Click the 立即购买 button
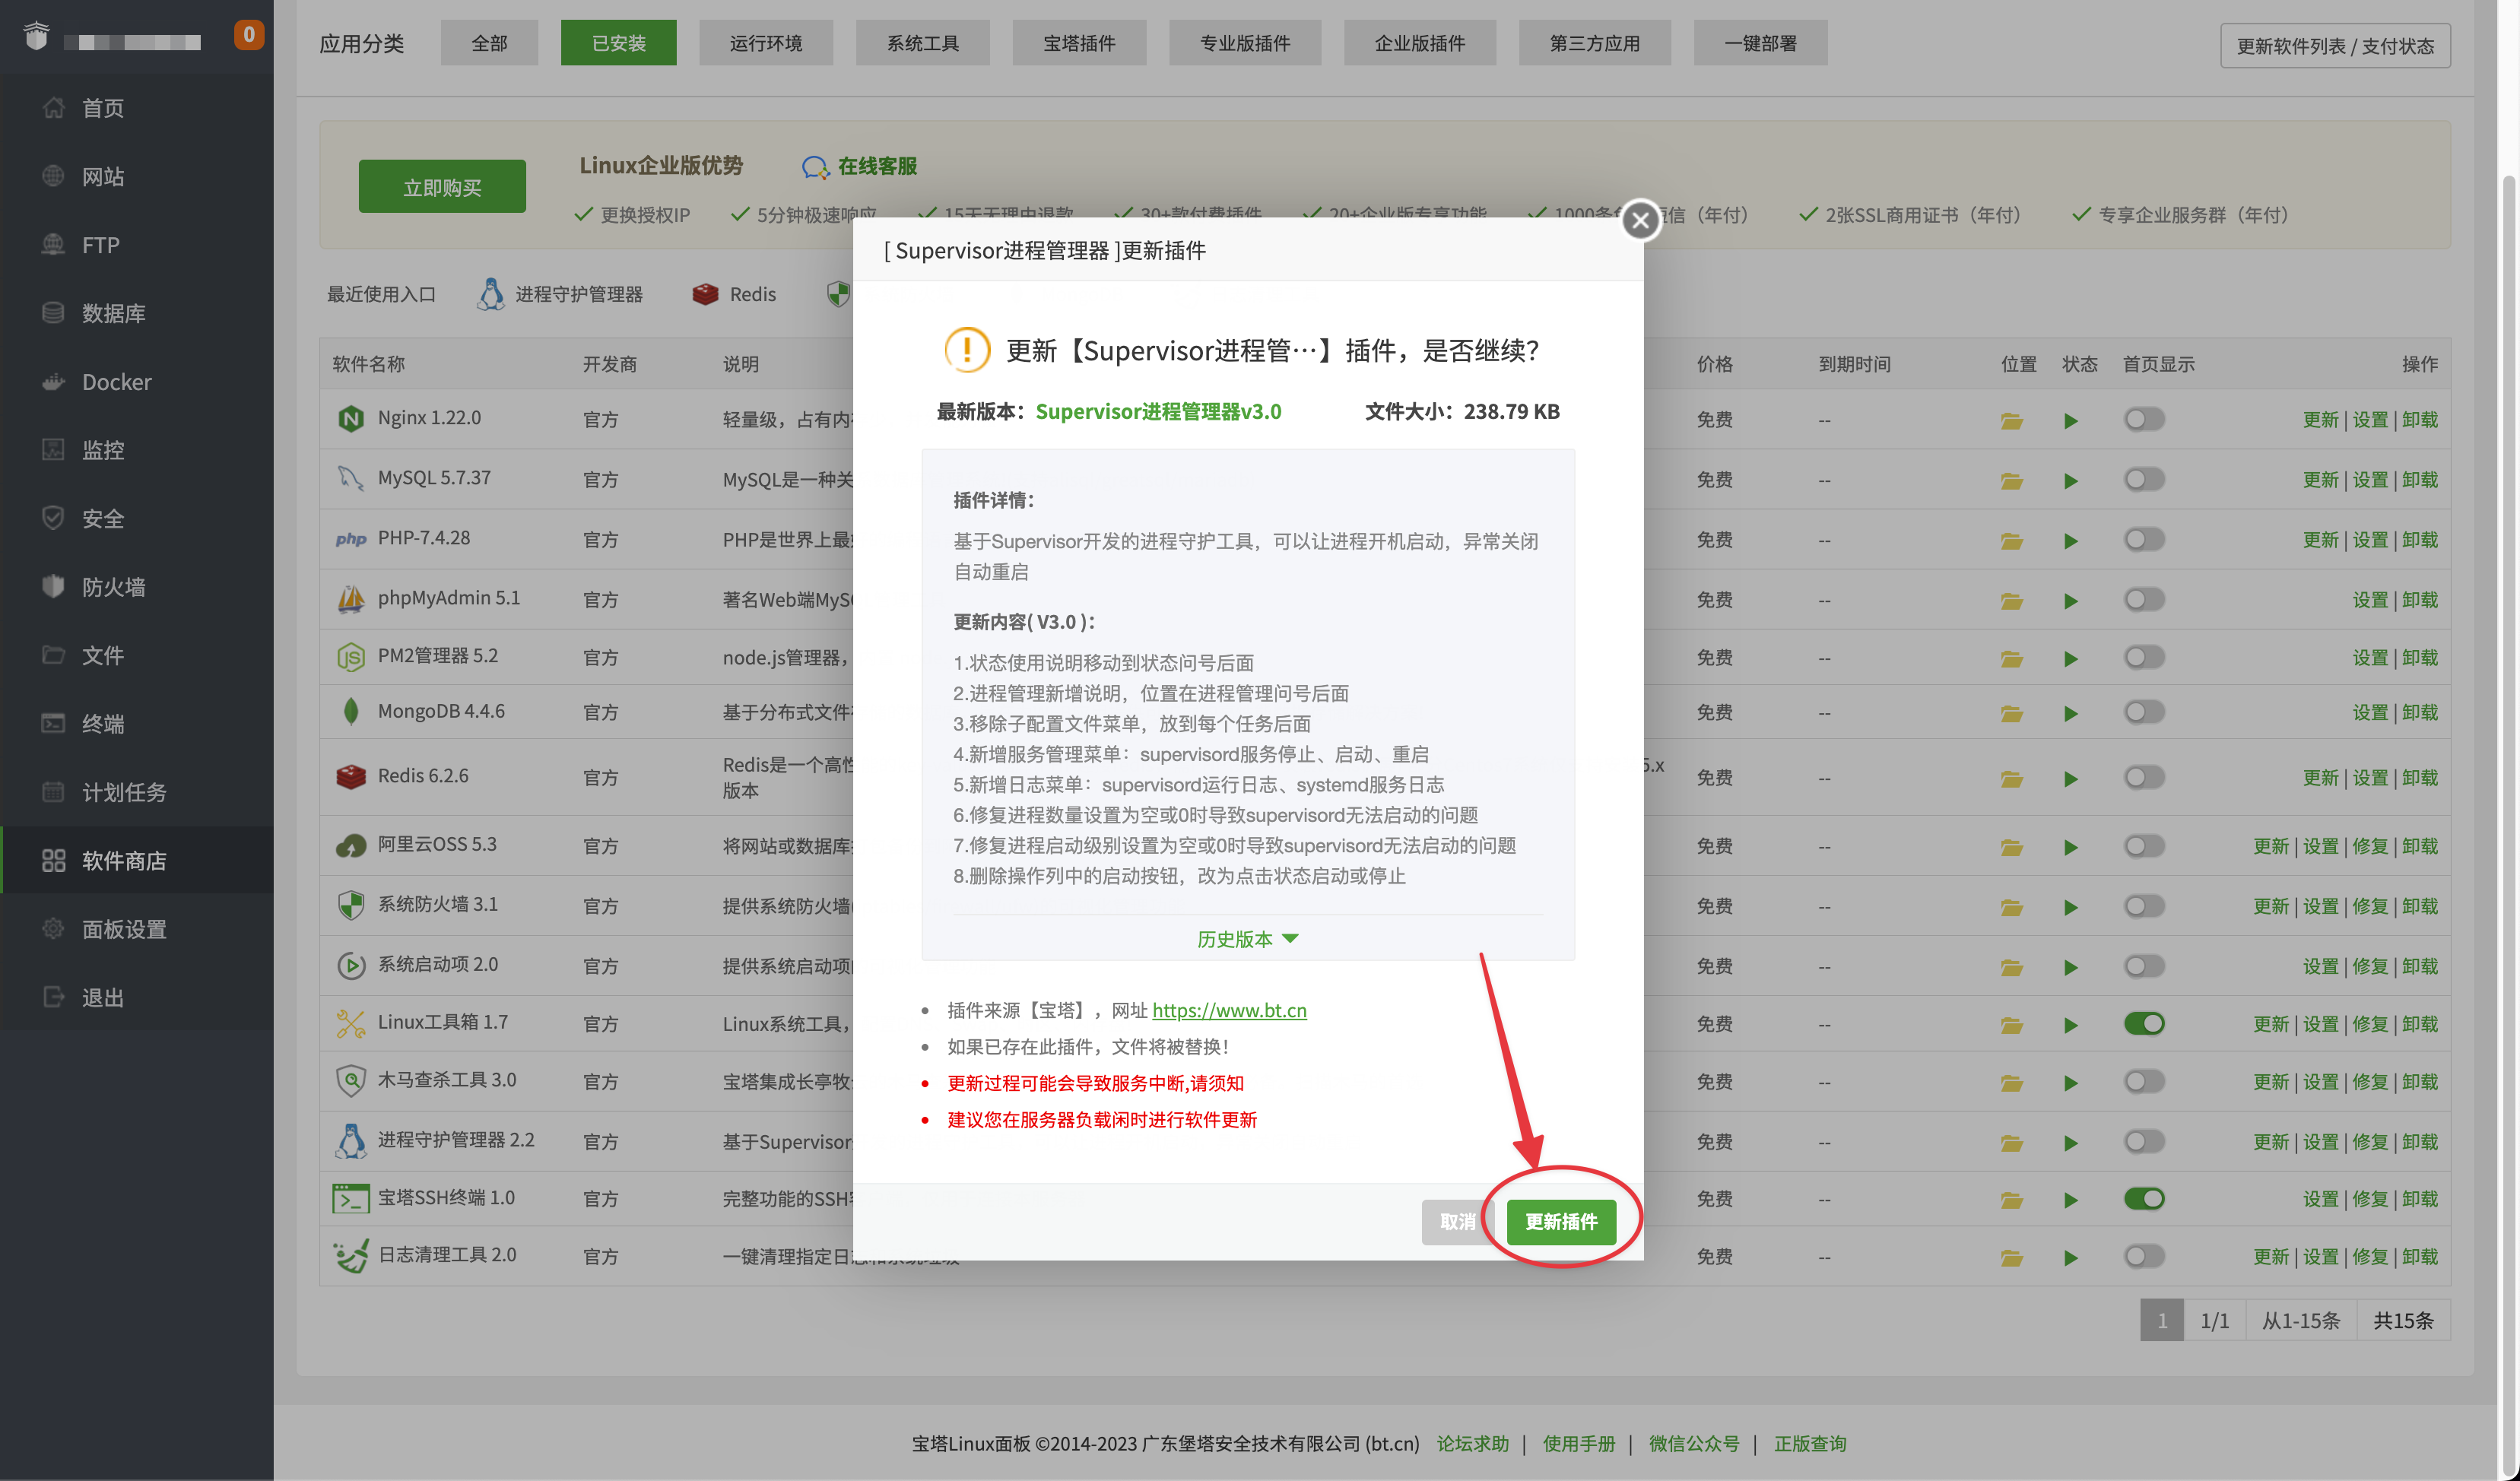Viewport: 2520px width, 1481px height. [x=442, y=187]
